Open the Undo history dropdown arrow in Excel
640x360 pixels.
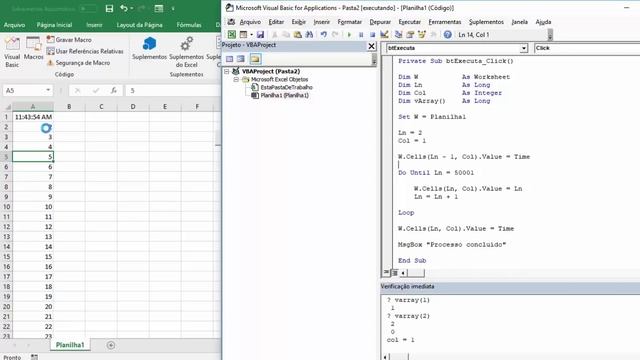132,9
